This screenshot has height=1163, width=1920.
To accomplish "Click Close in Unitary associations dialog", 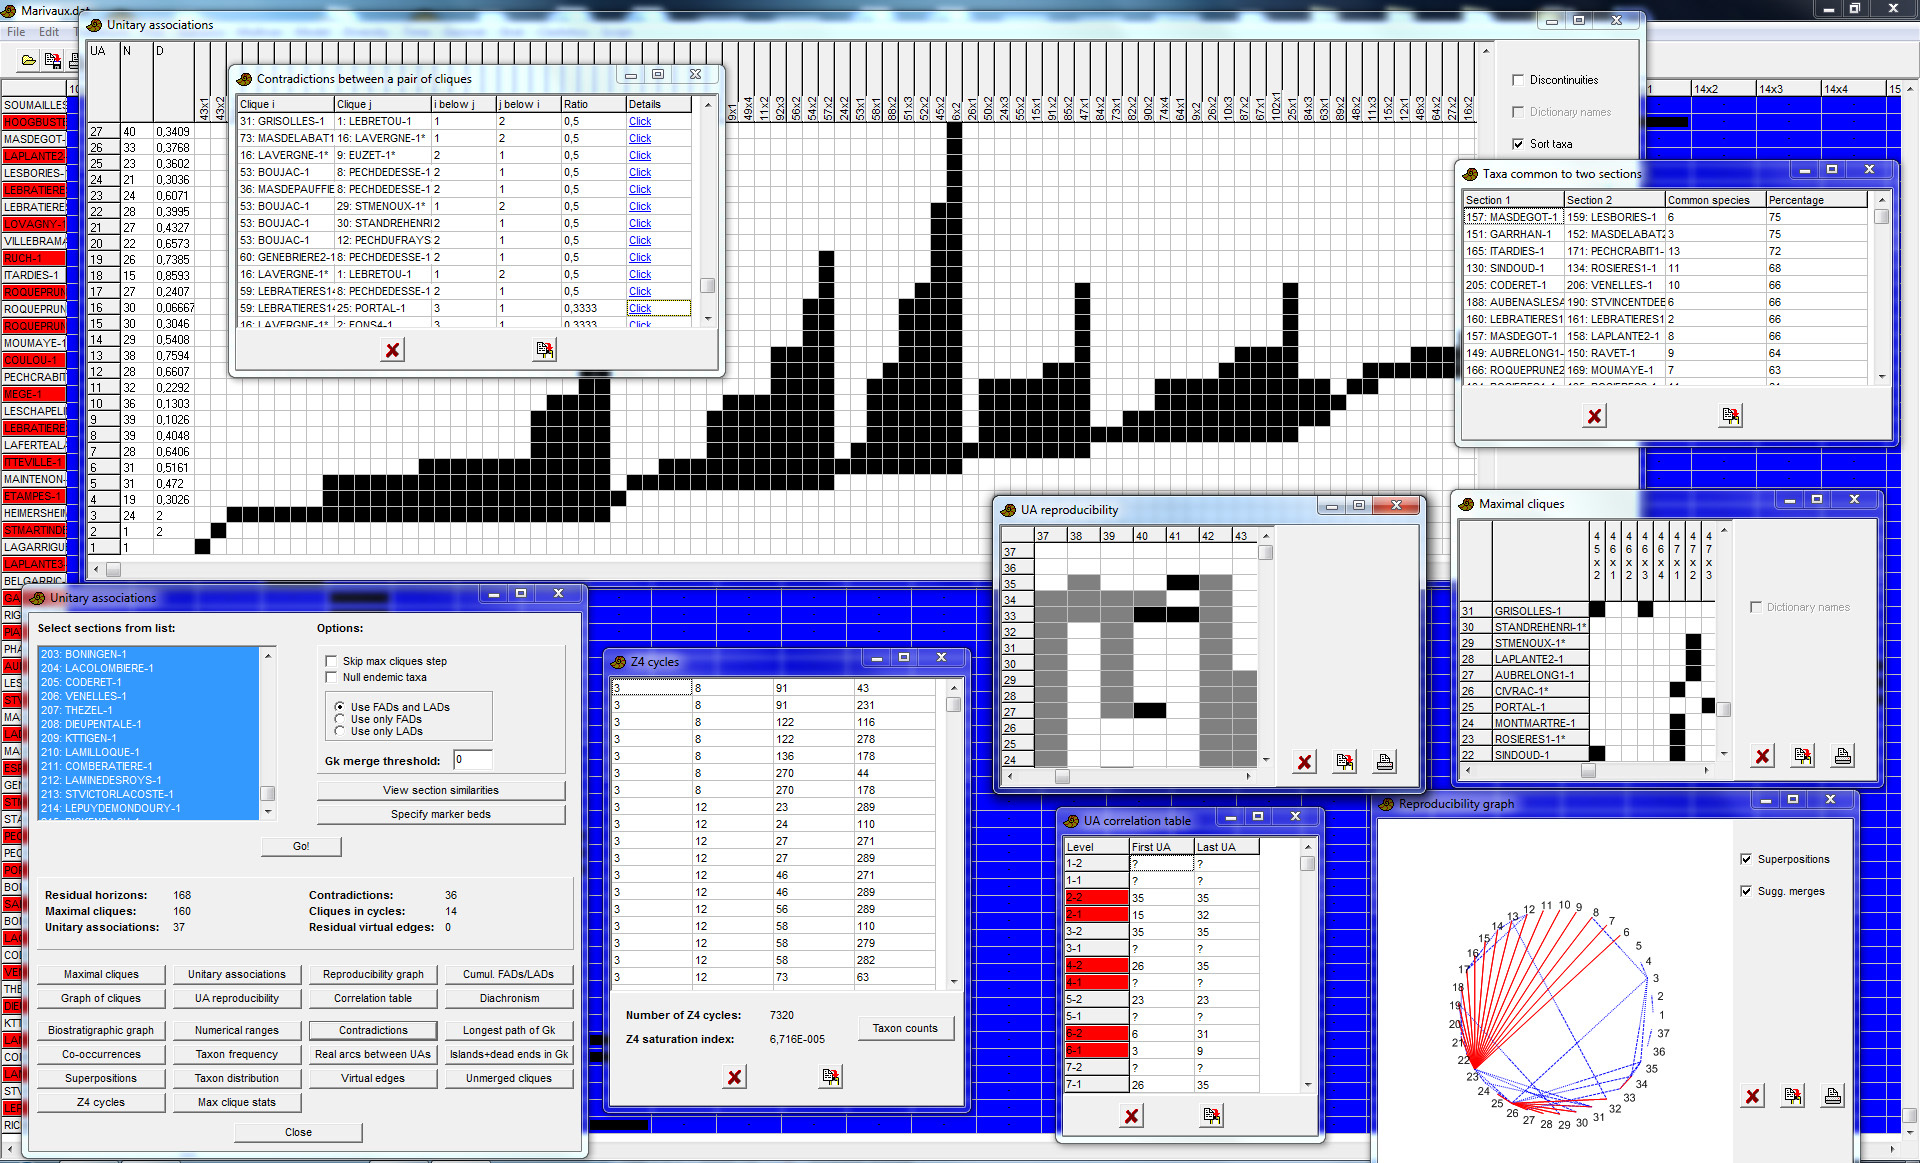I will [x=298, y=1132].
